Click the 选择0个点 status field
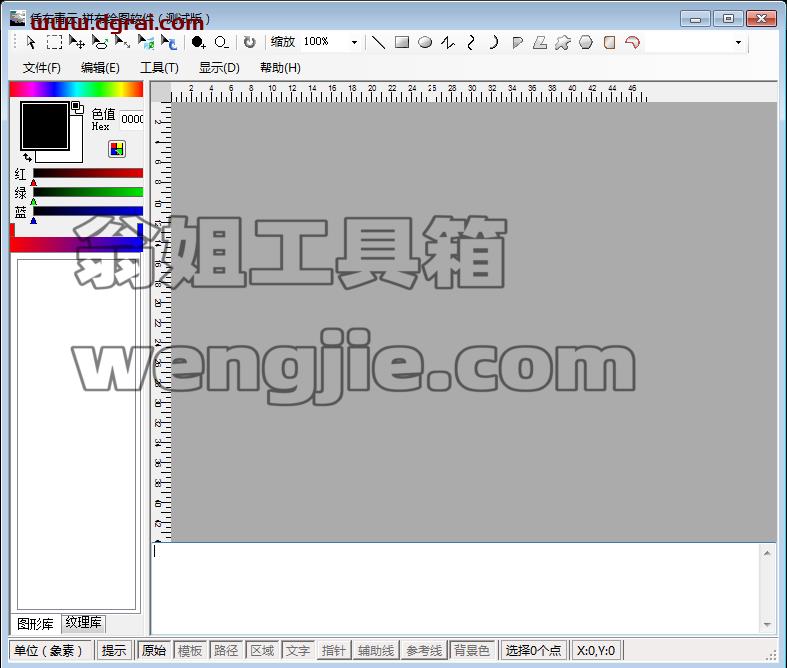787x668 pixels. click(533, 650)
